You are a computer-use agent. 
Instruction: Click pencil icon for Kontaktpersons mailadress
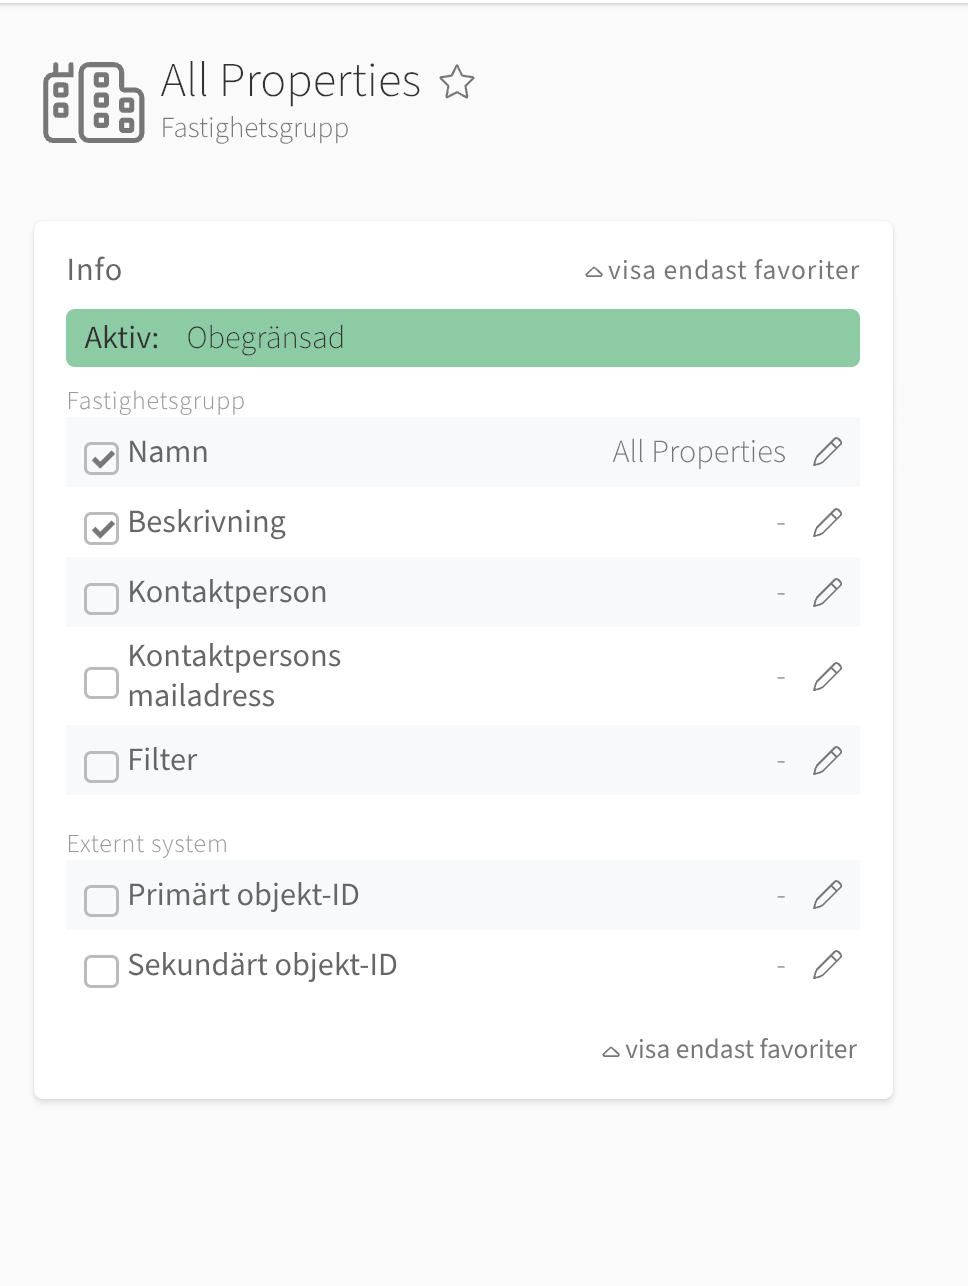pos(827,676)
